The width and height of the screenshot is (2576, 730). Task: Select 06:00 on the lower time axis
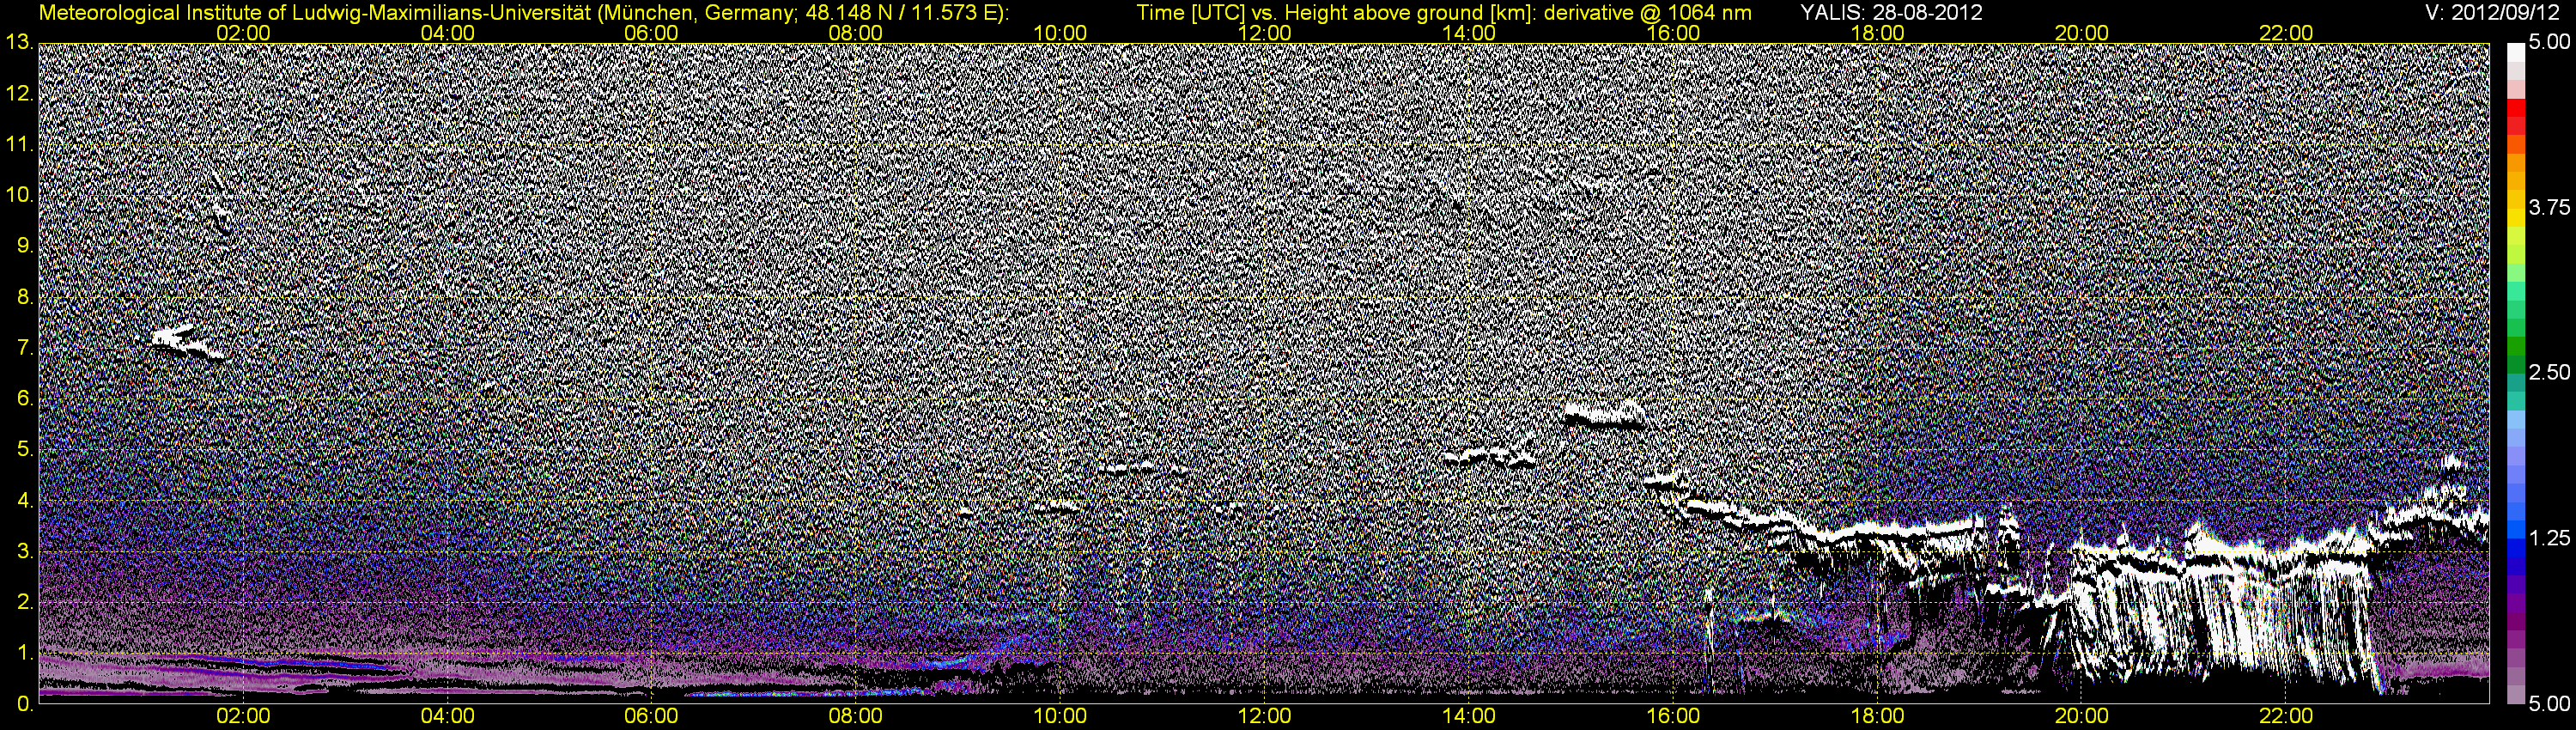click(x=651, y=716)
